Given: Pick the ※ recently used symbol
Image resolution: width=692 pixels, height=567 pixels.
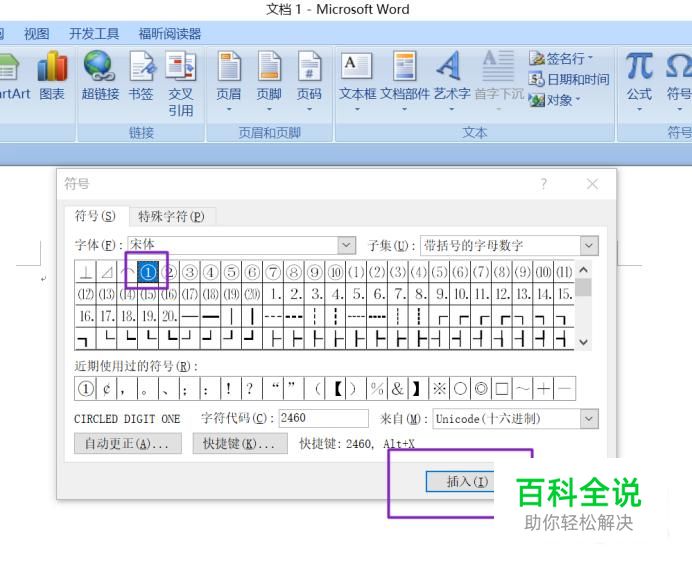Looking at the screenshot, I should [x=439, y=389].
